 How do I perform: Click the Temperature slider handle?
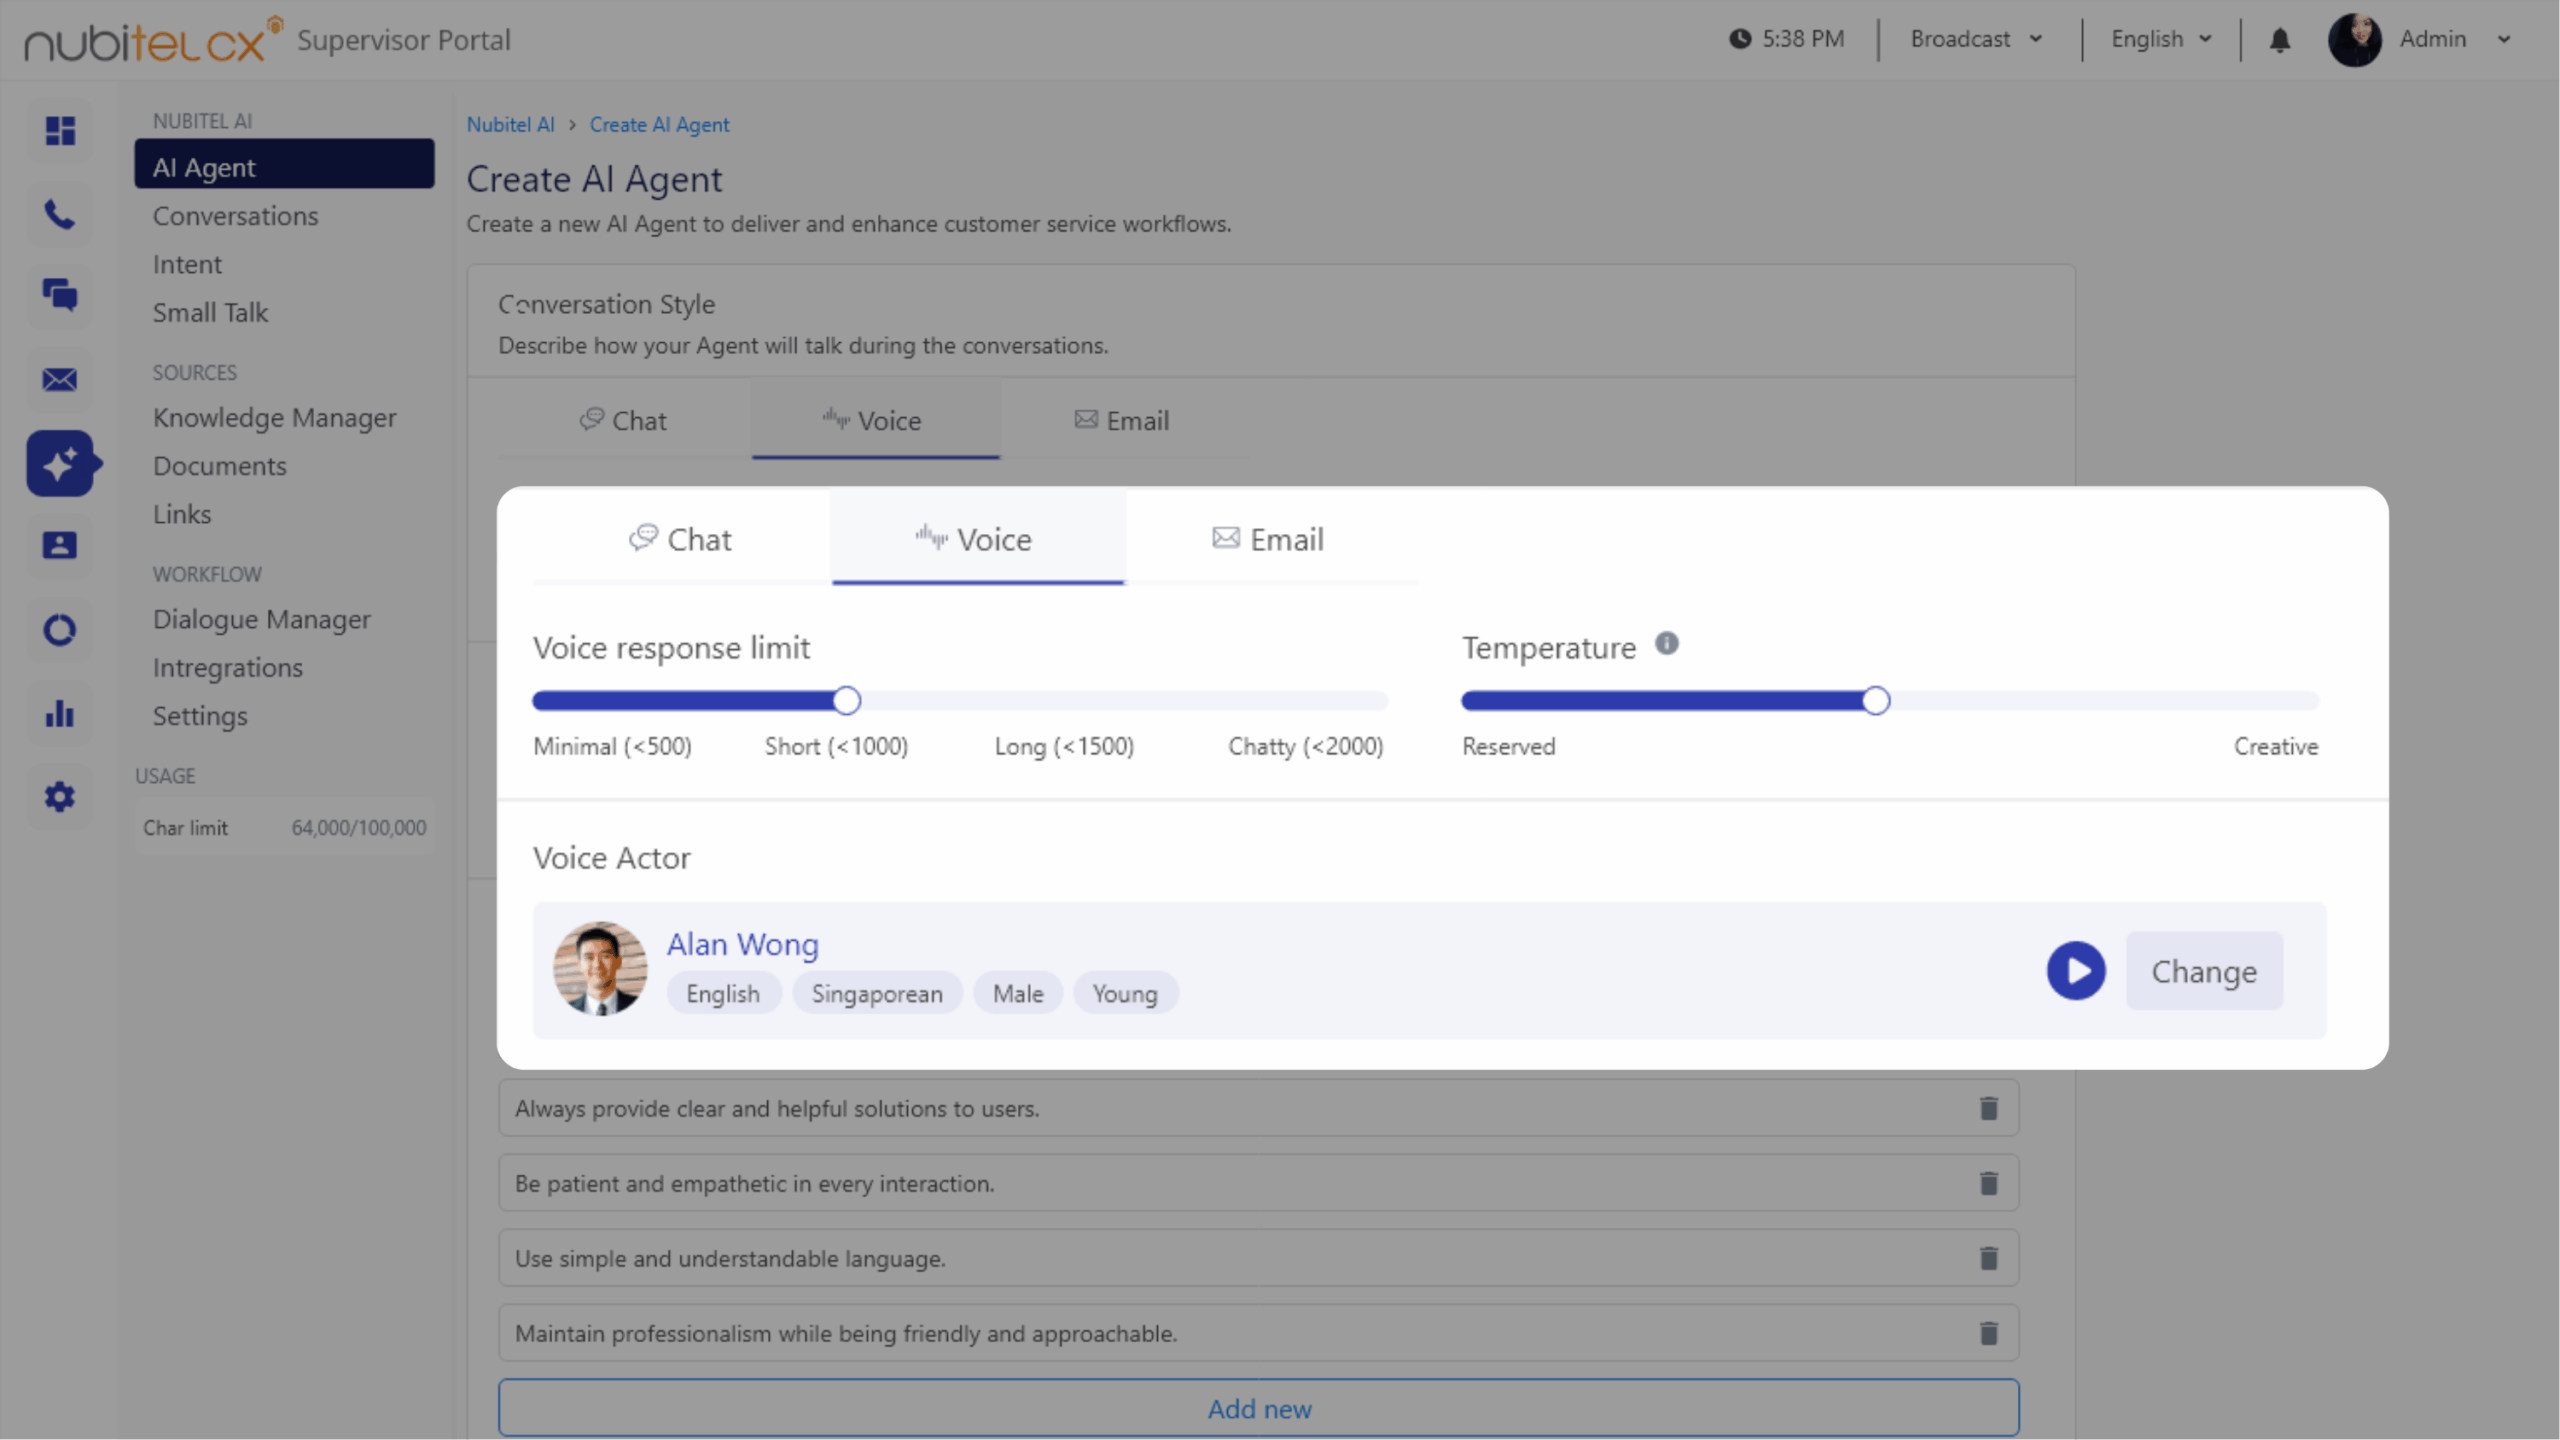click(1875, 700)
